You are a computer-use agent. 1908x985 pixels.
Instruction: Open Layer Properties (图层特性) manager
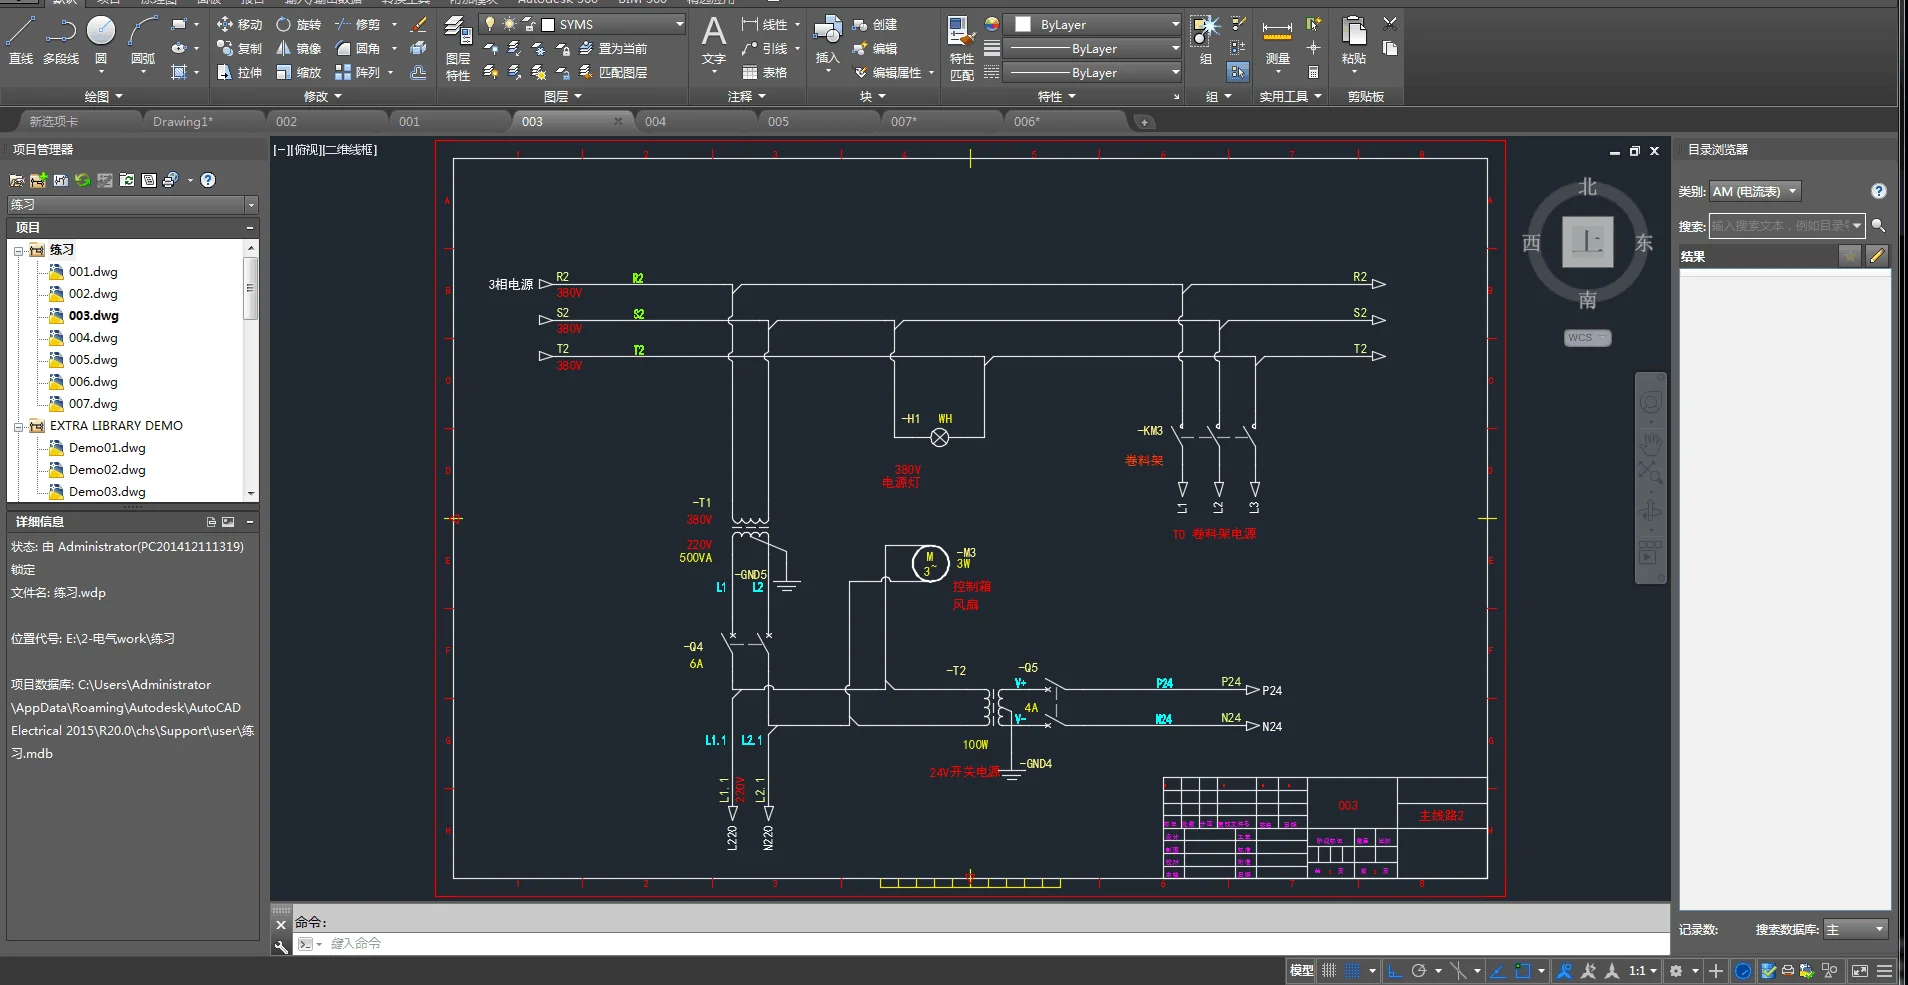(x=458, y=48)
